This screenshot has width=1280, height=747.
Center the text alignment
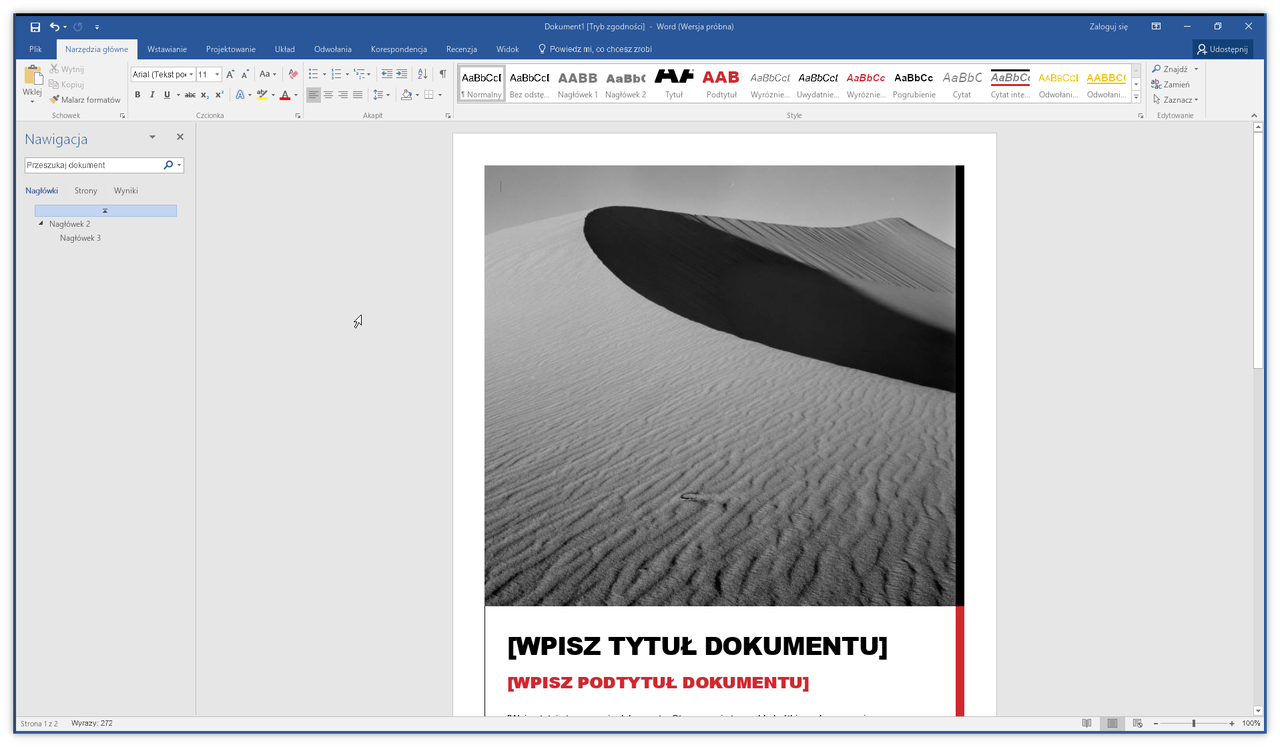click(328, 95)
